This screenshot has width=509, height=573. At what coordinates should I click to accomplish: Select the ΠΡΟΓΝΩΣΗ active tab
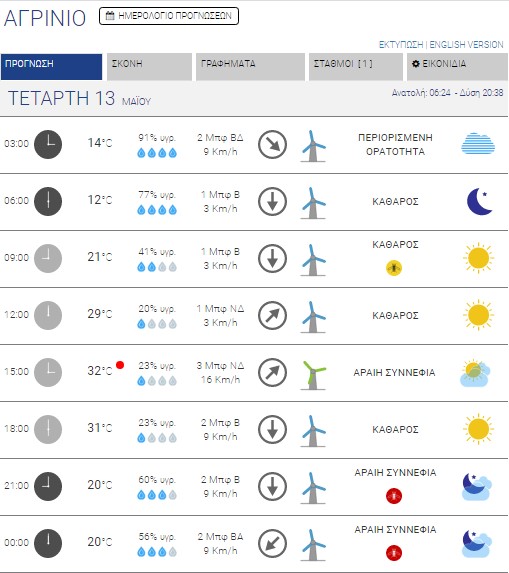pyautogui.click(x=52, y=67)
